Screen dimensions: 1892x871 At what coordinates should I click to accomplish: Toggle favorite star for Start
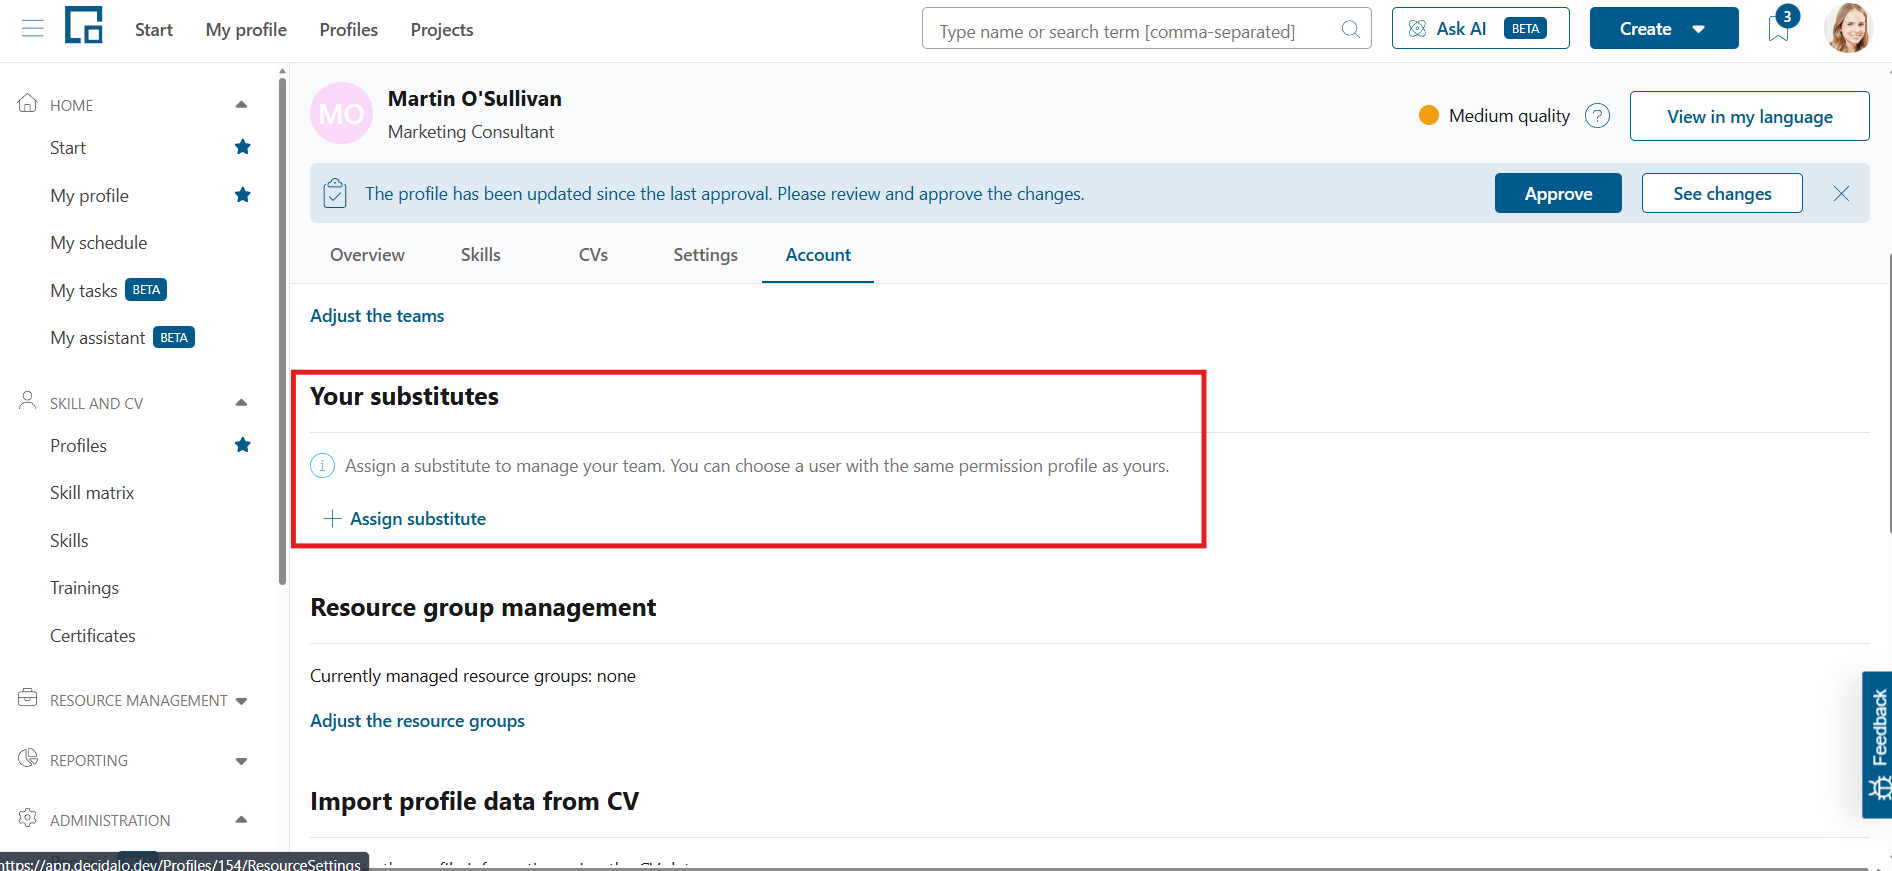[x=242, y=147]
